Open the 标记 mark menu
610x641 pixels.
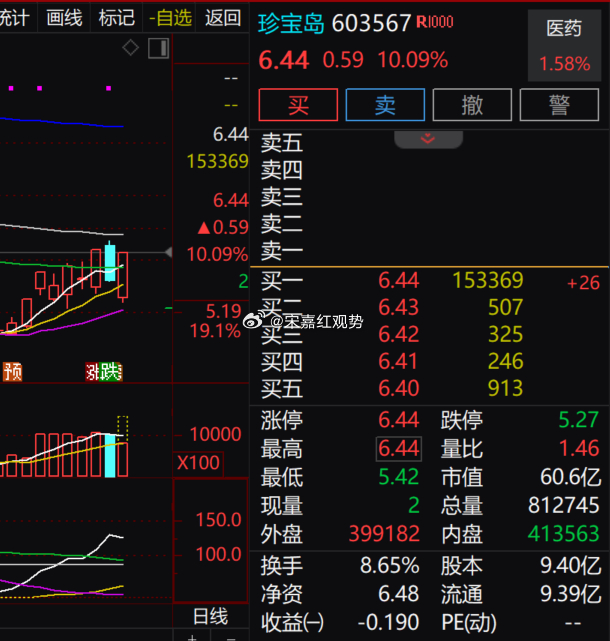click(x=117, y=18)
